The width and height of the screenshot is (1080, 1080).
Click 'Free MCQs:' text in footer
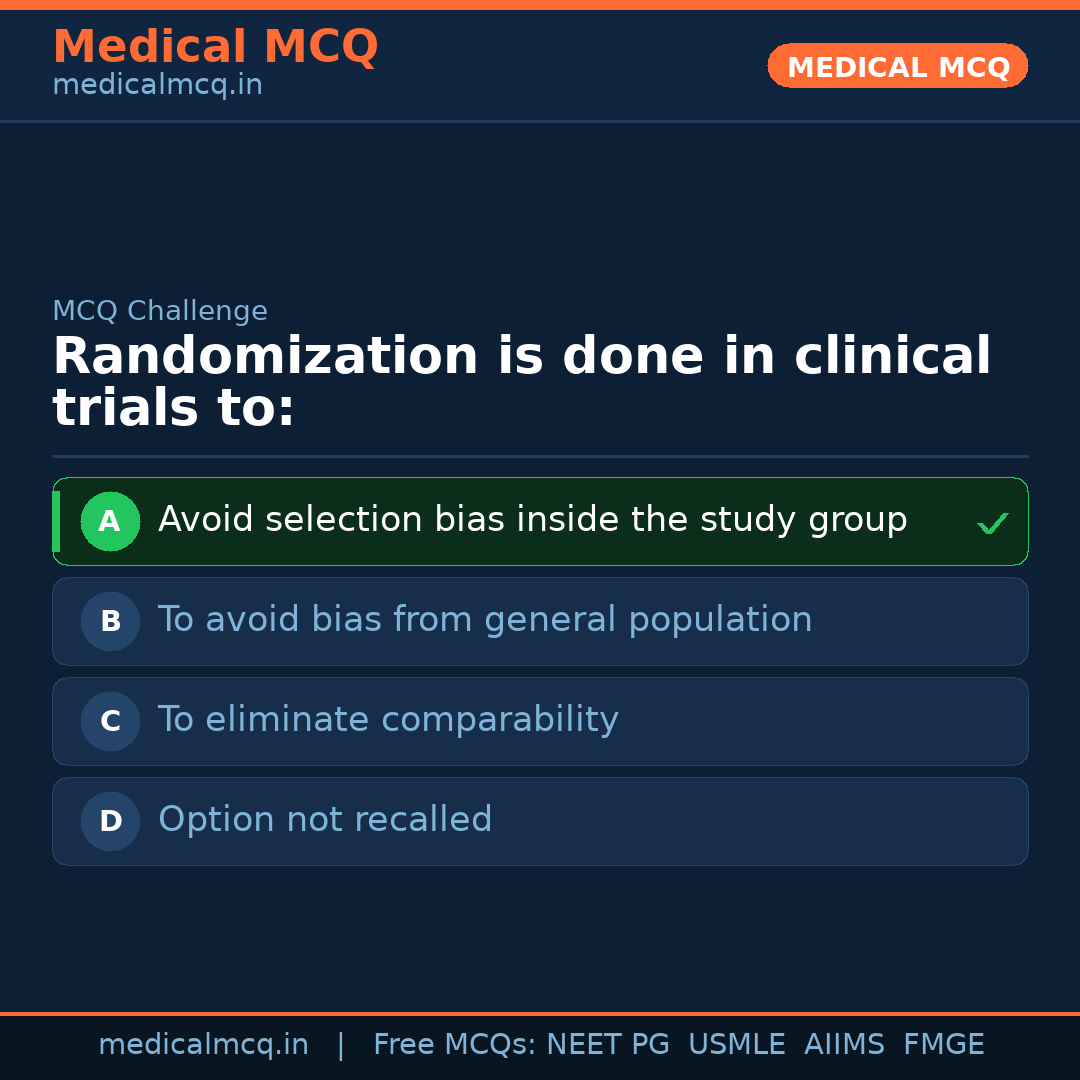click(455, 1045)
